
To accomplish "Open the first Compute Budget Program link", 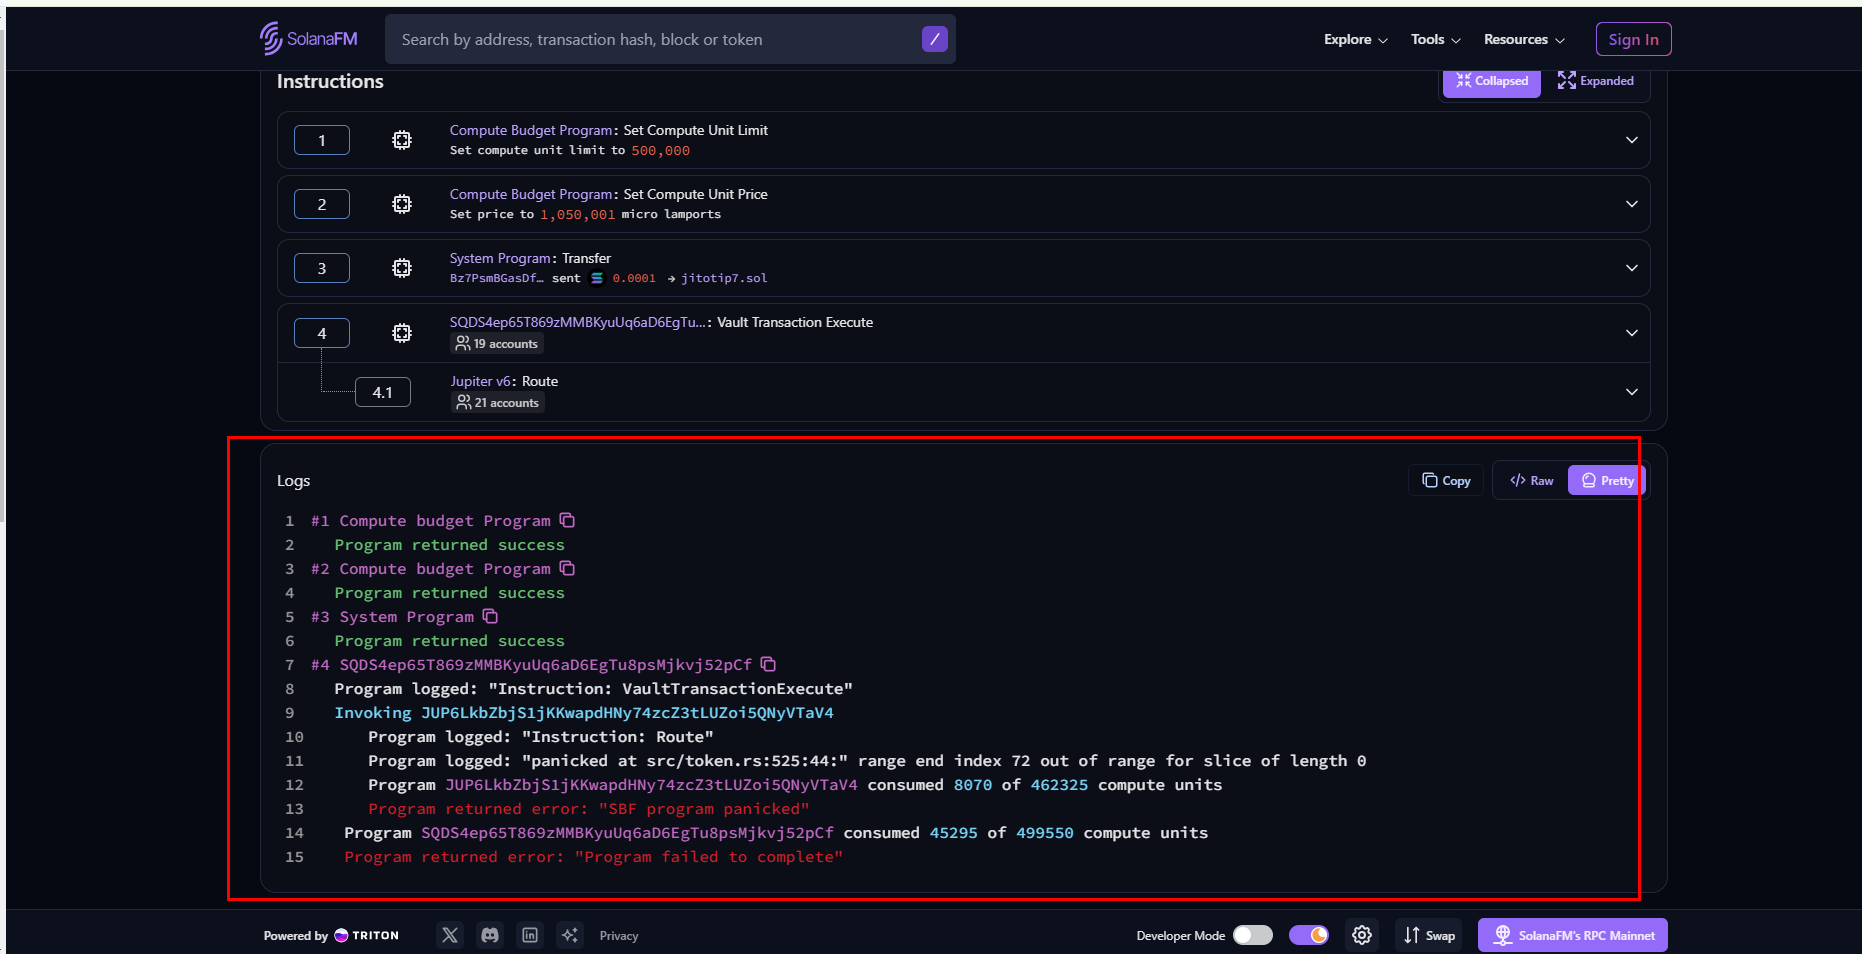I will pyautogui.click(x=531, y=130).
